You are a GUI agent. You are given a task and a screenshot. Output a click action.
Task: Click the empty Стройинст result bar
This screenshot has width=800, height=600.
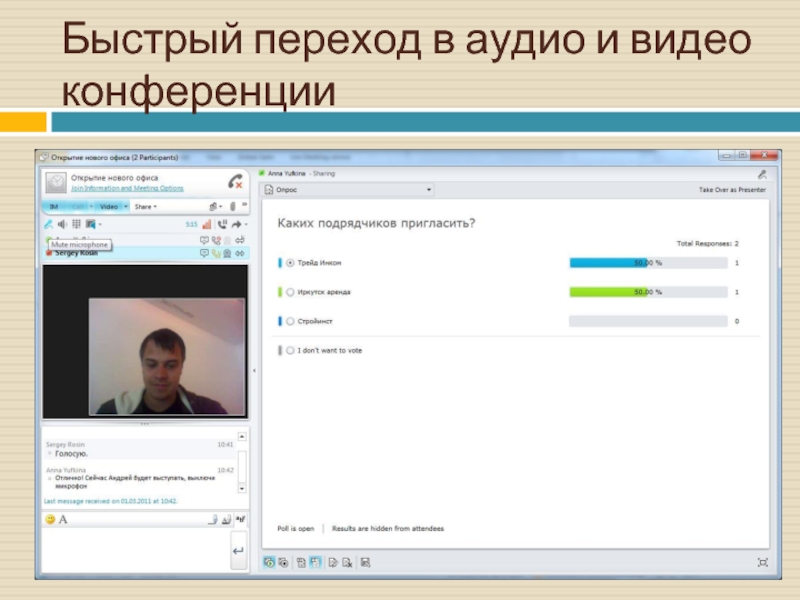click(x=648, y=321)
